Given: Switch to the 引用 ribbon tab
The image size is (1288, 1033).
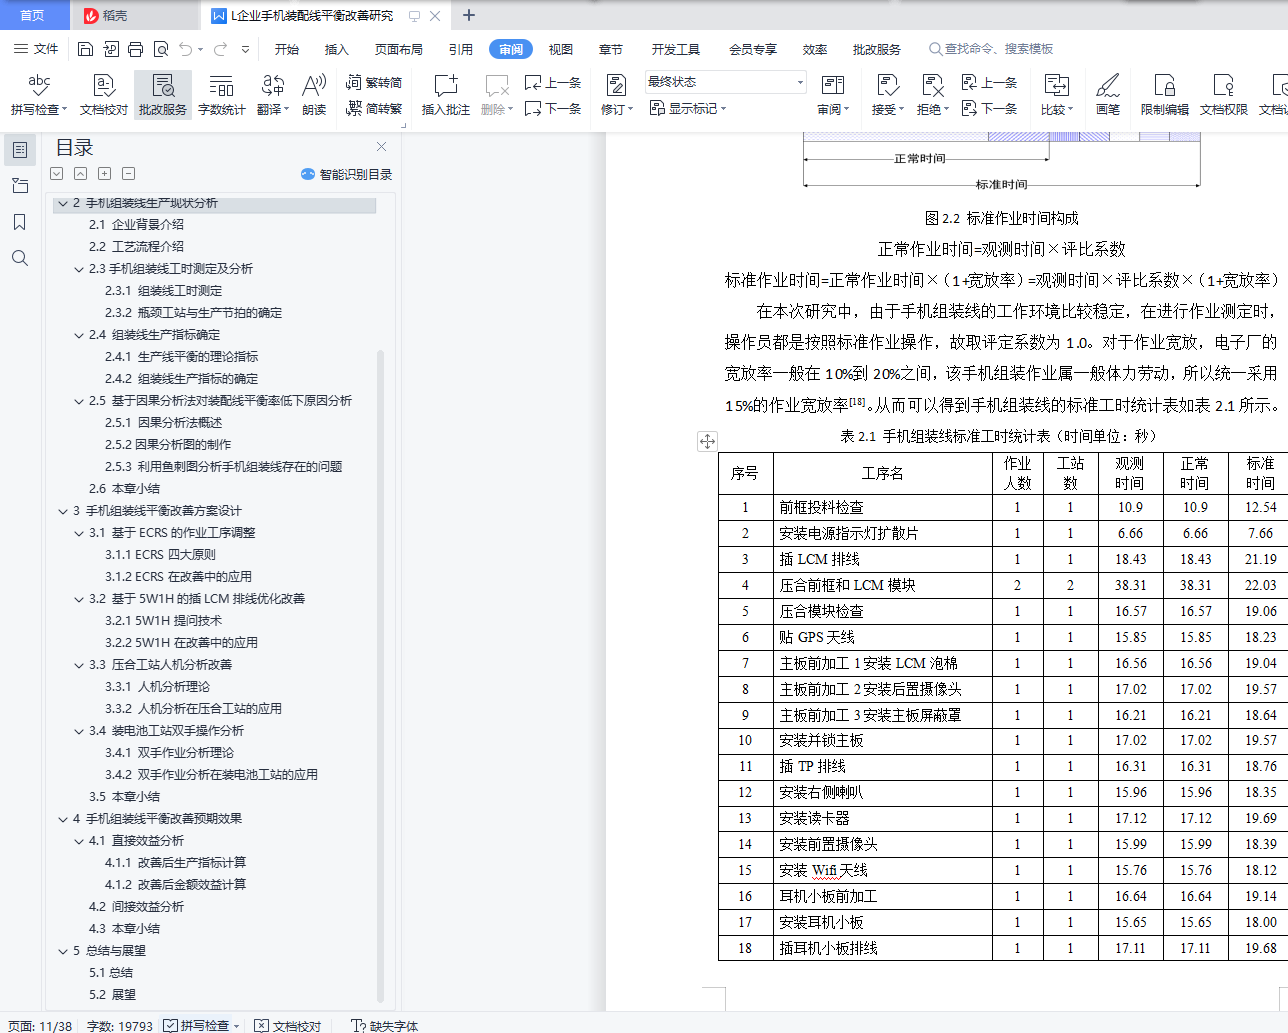Looking at the screenshot, I should 461,49.
